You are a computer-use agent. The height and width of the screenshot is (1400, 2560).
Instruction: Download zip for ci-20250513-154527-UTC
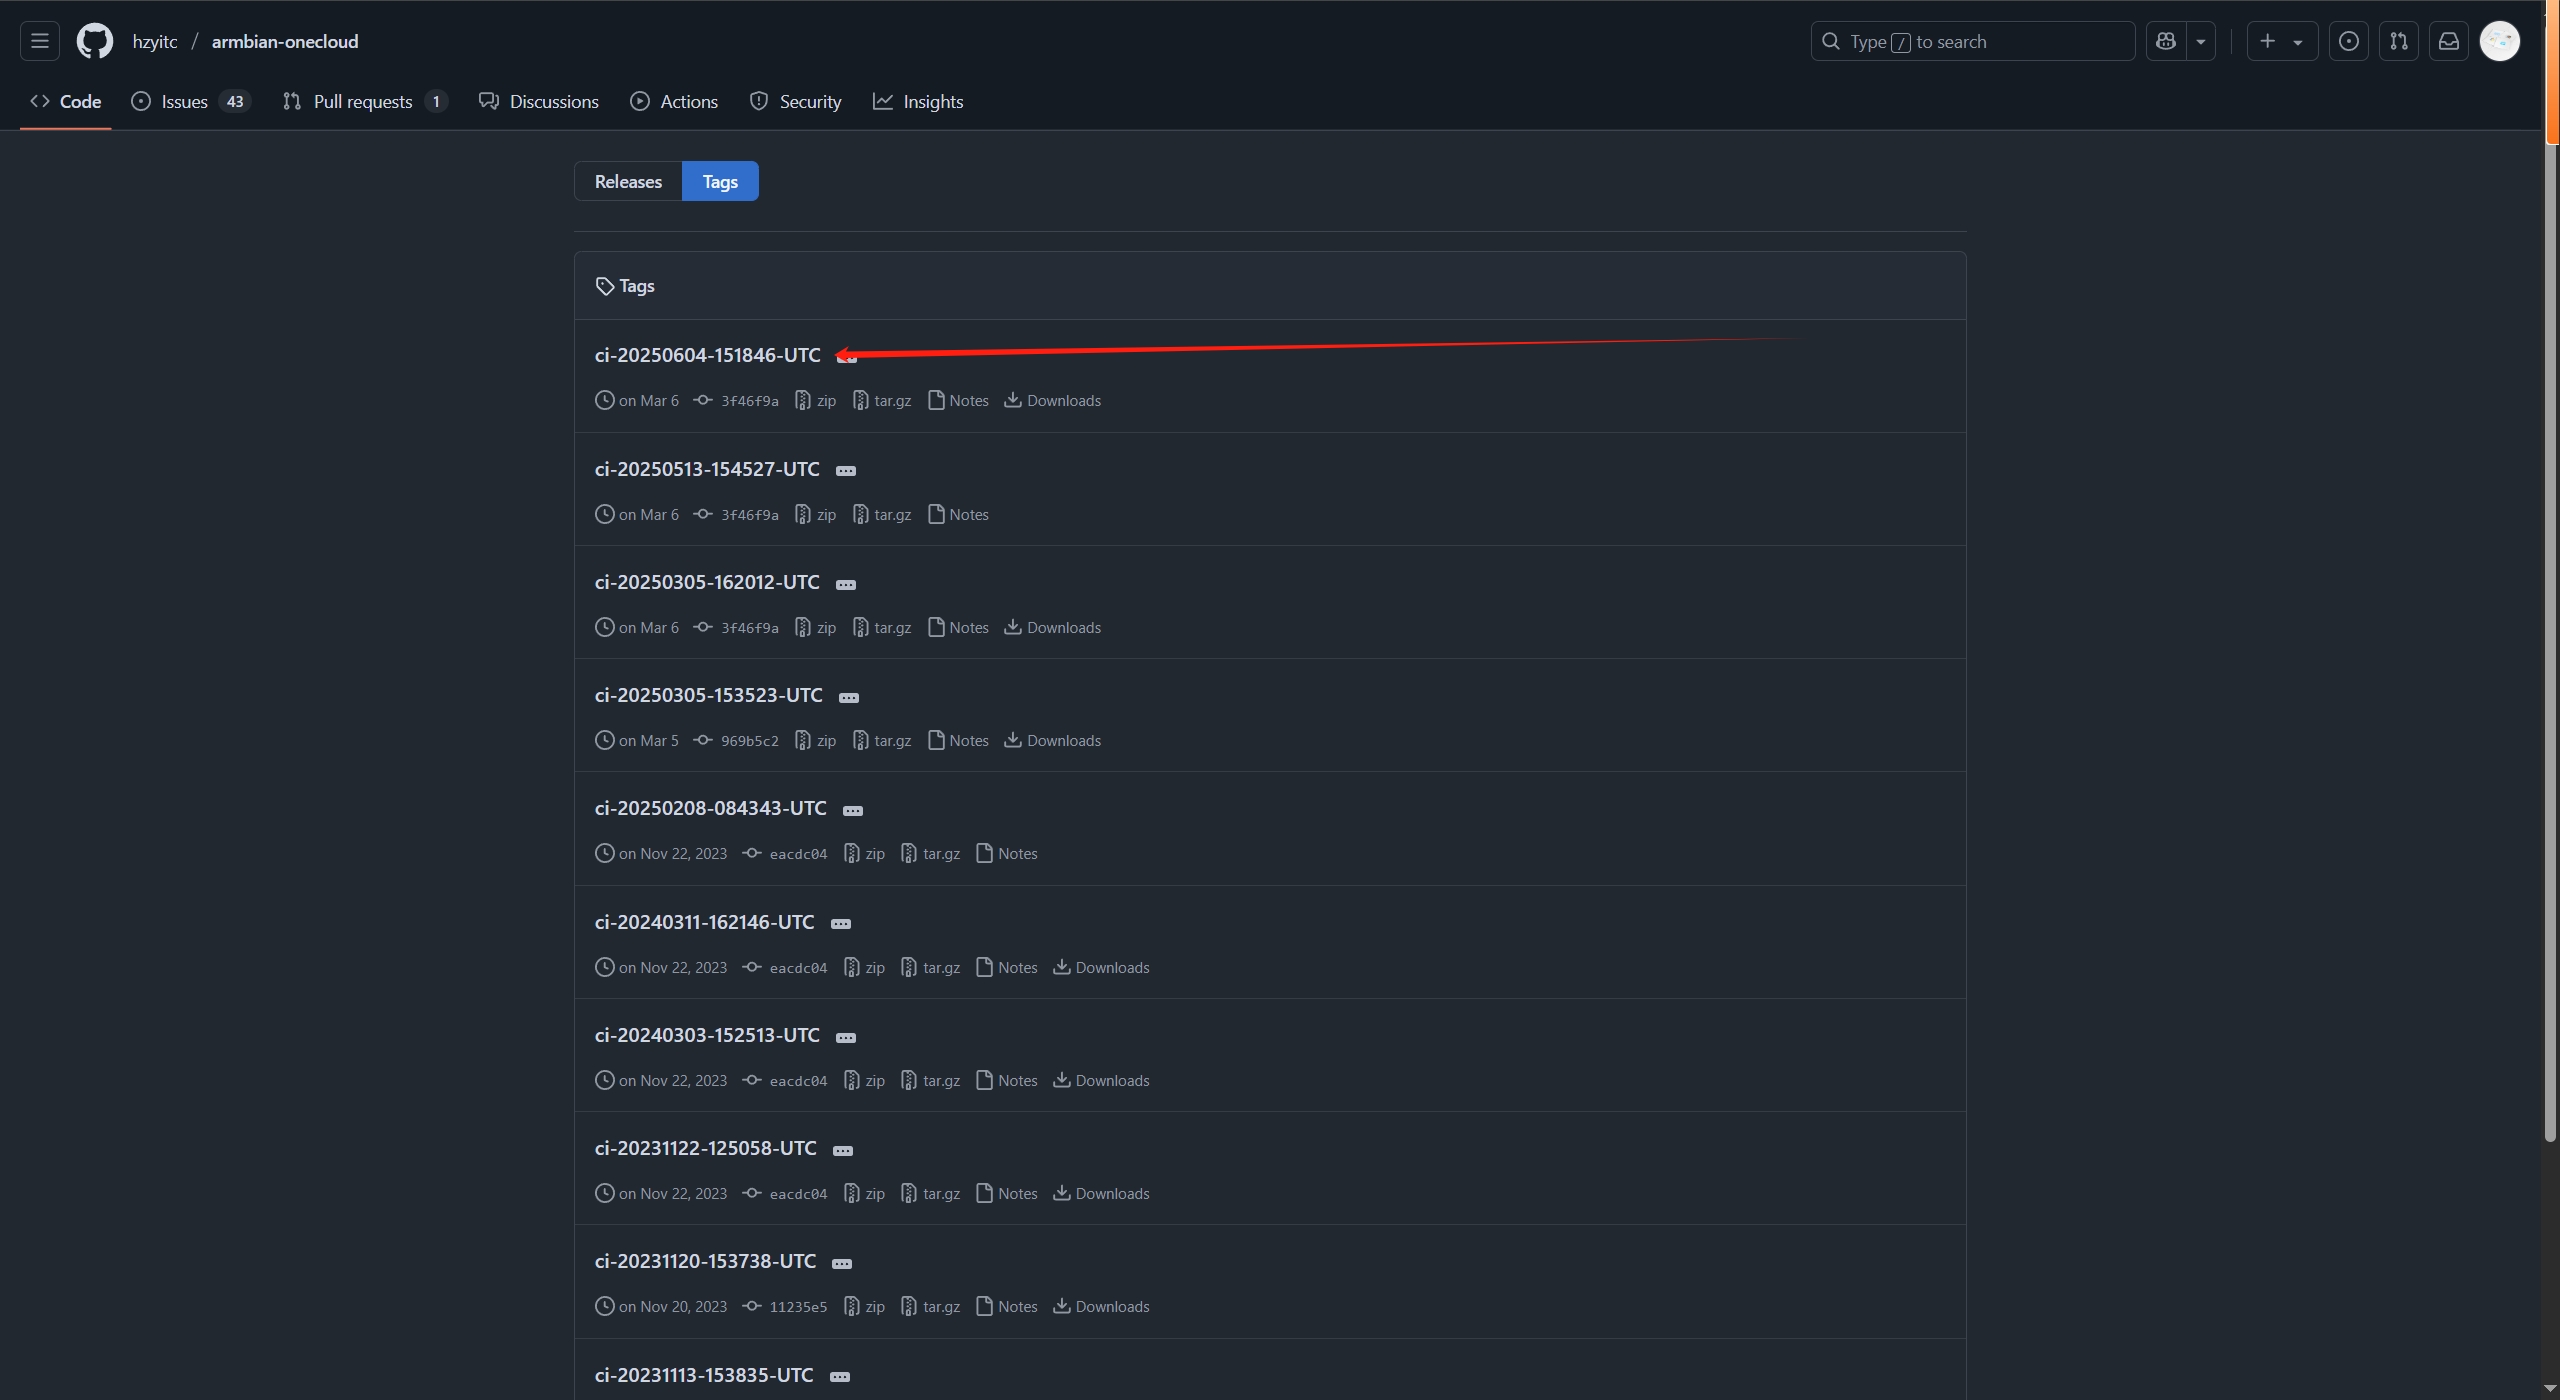tap(815, 514)
